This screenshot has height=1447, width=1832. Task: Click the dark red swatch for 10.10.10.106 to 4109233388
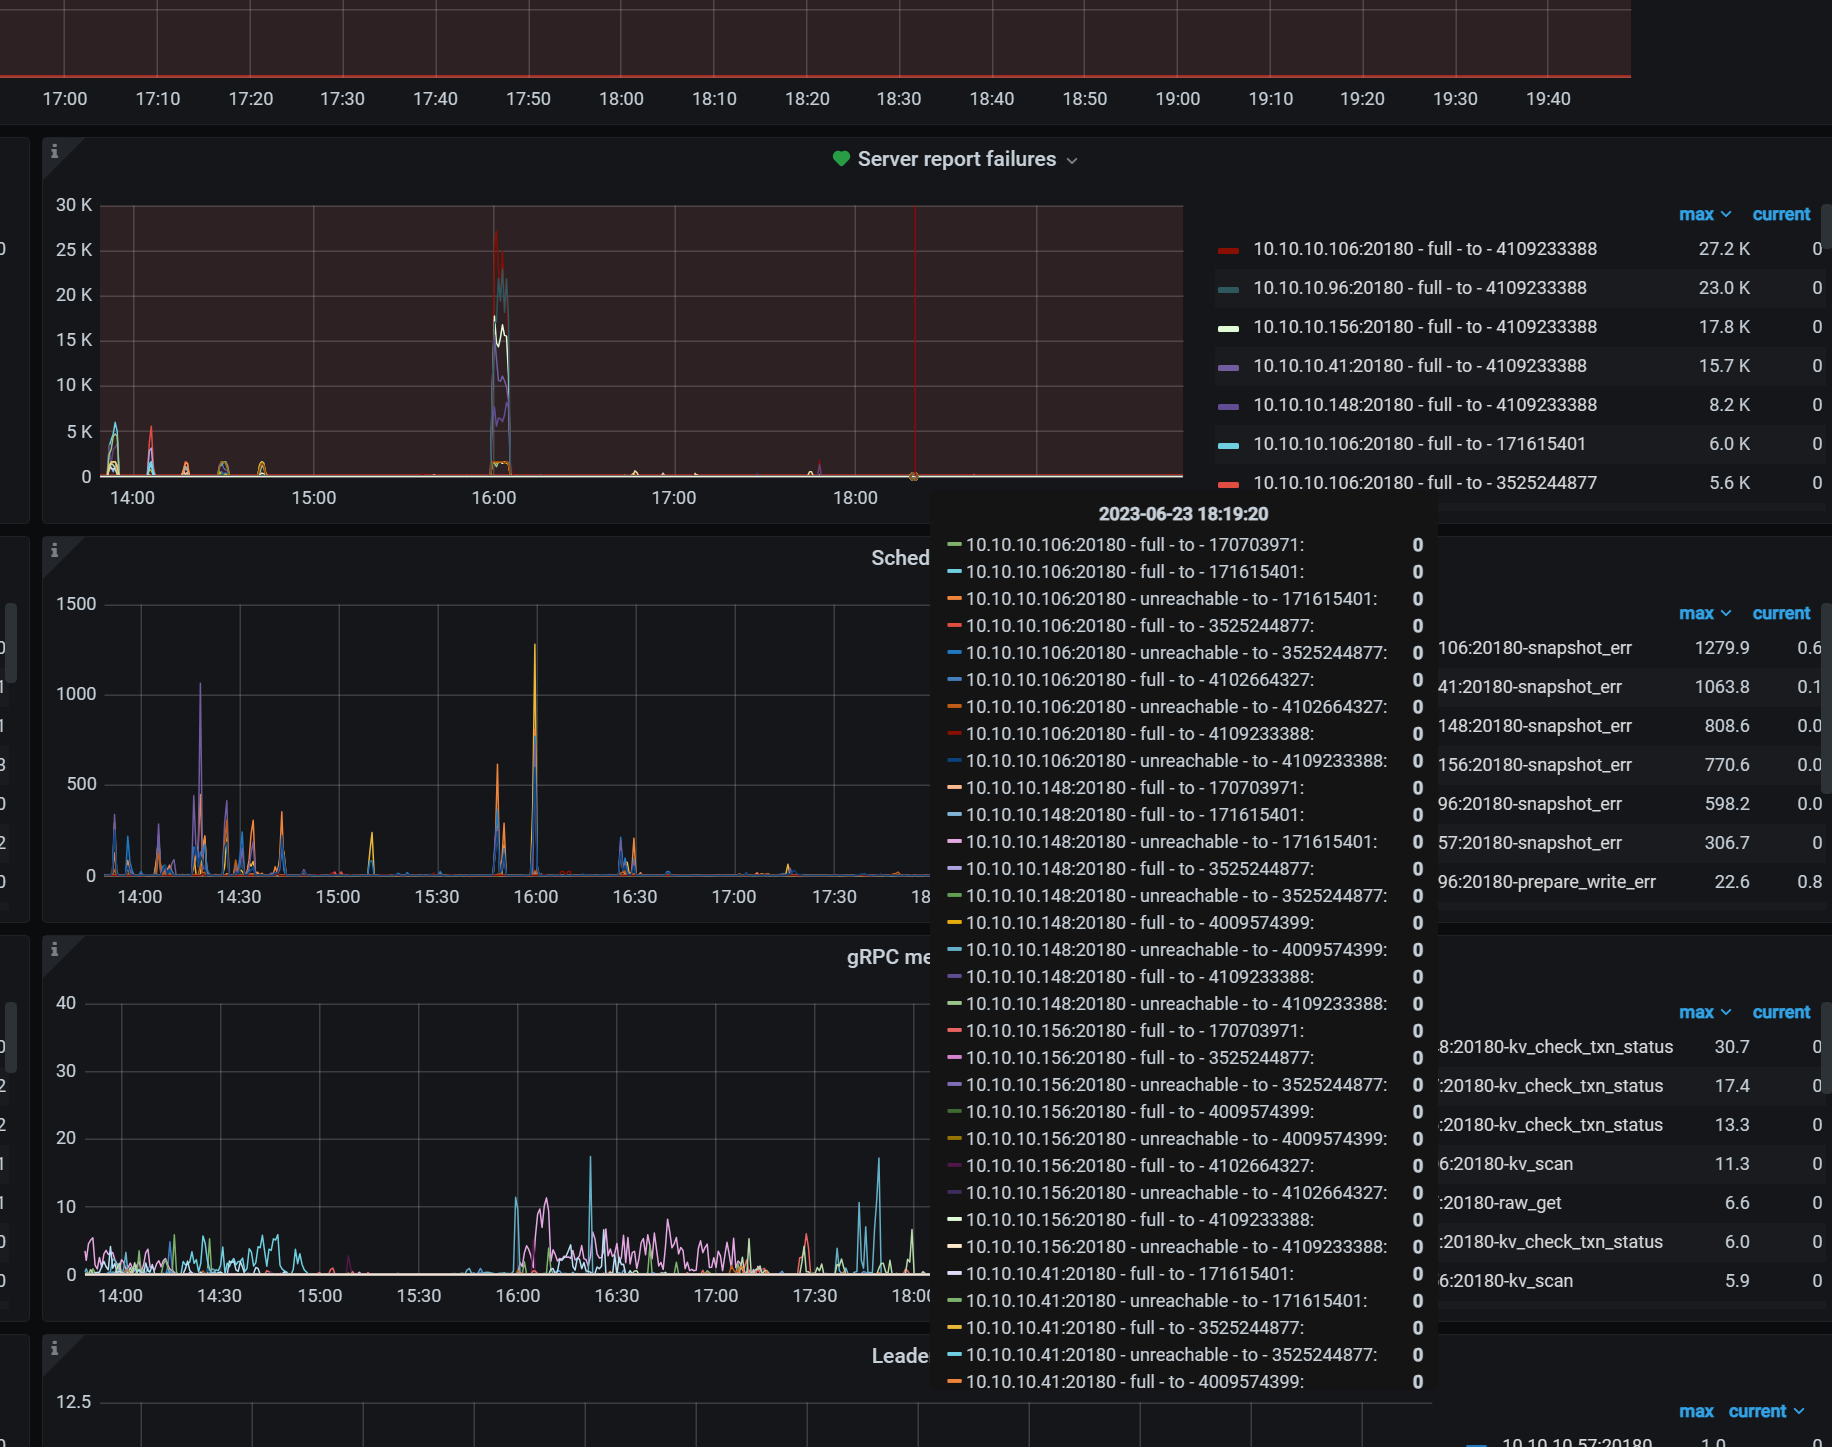tap(1228, 250)
